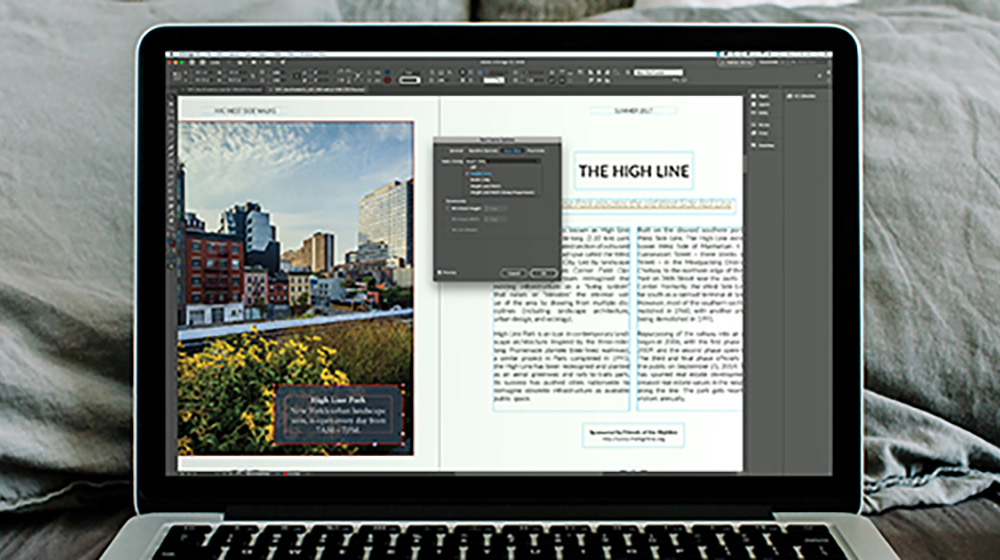The image size is (1000, 560).
Task: Click the Minimum Width value field
Action: point(496,219)
